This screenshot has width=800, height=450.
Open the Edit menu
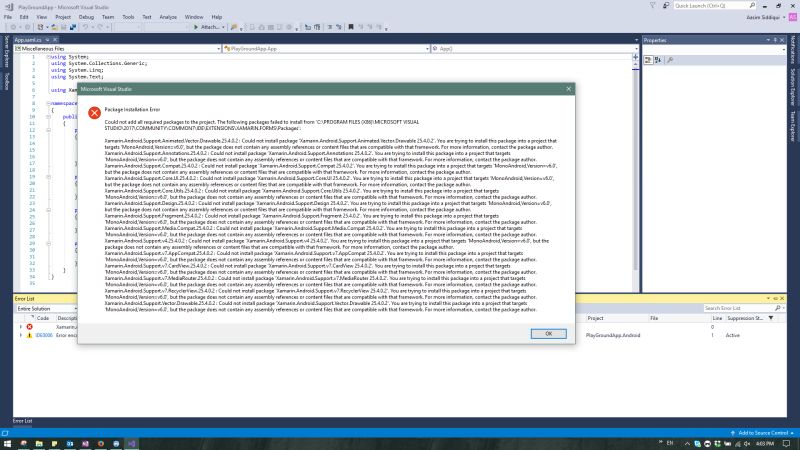point(24,17)
